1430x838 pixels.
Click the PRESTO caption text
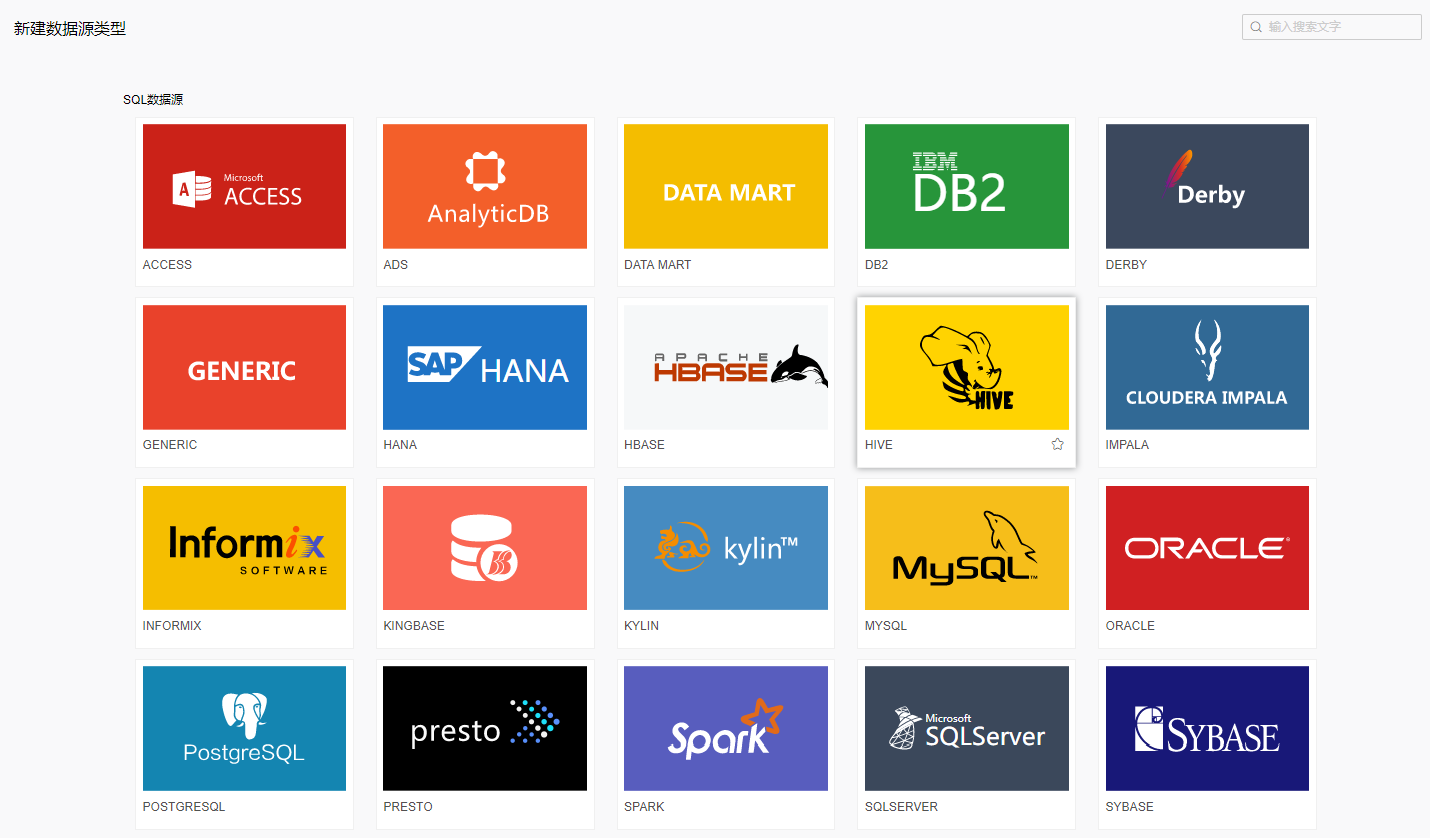pyautogui.click(x=408, y=807)
